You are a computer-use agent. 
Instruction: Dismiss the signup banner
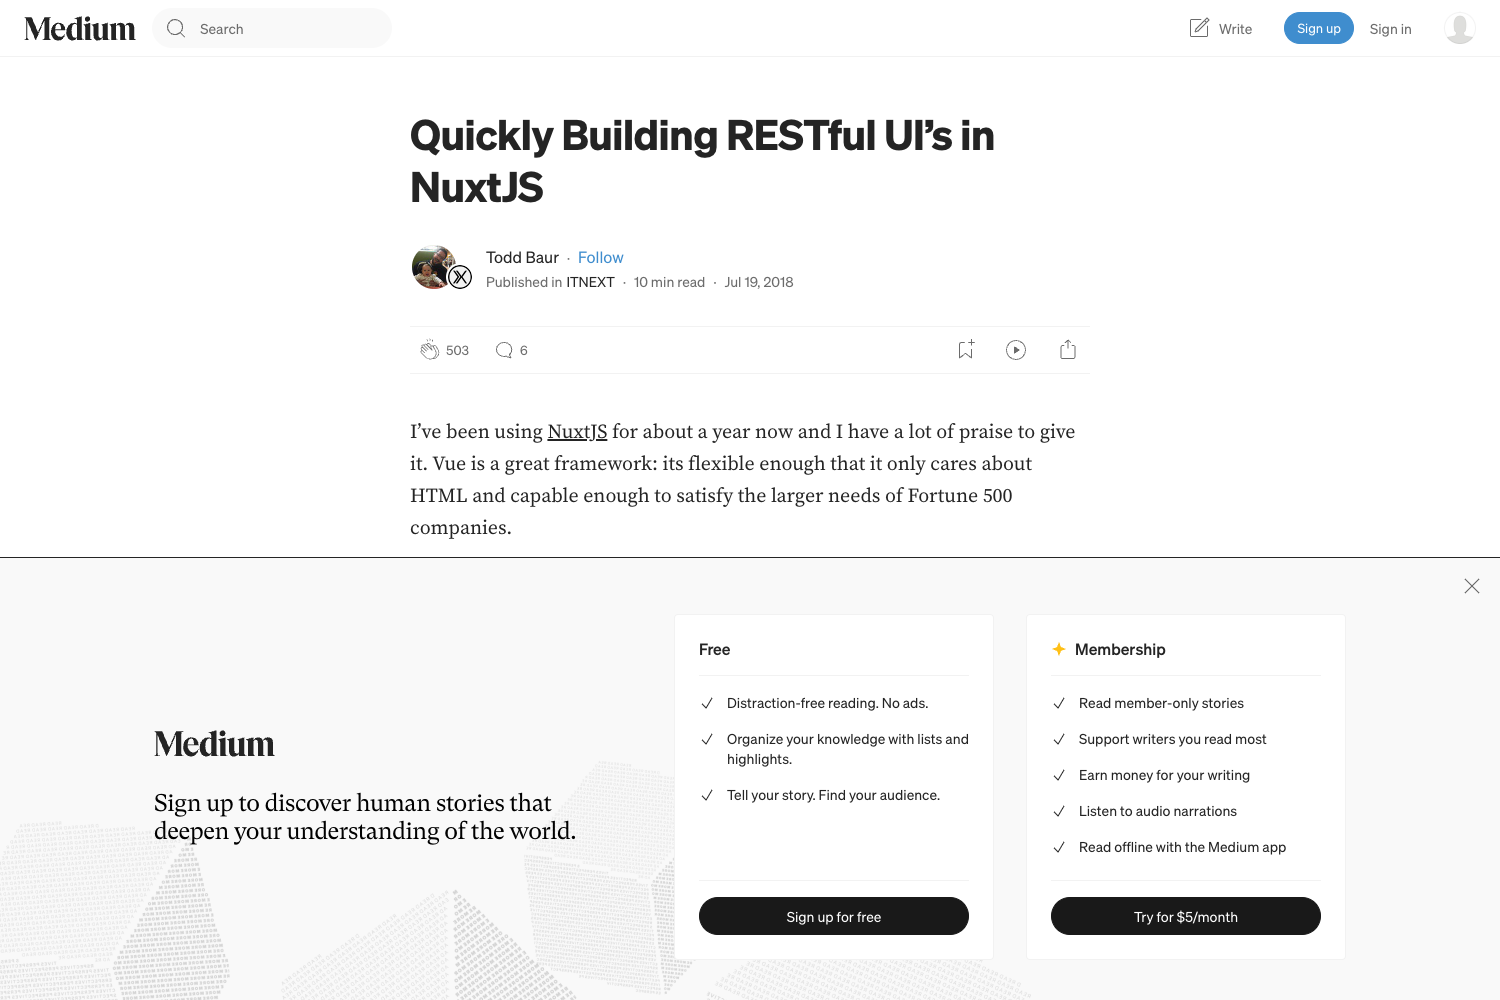coord(1471,586)
